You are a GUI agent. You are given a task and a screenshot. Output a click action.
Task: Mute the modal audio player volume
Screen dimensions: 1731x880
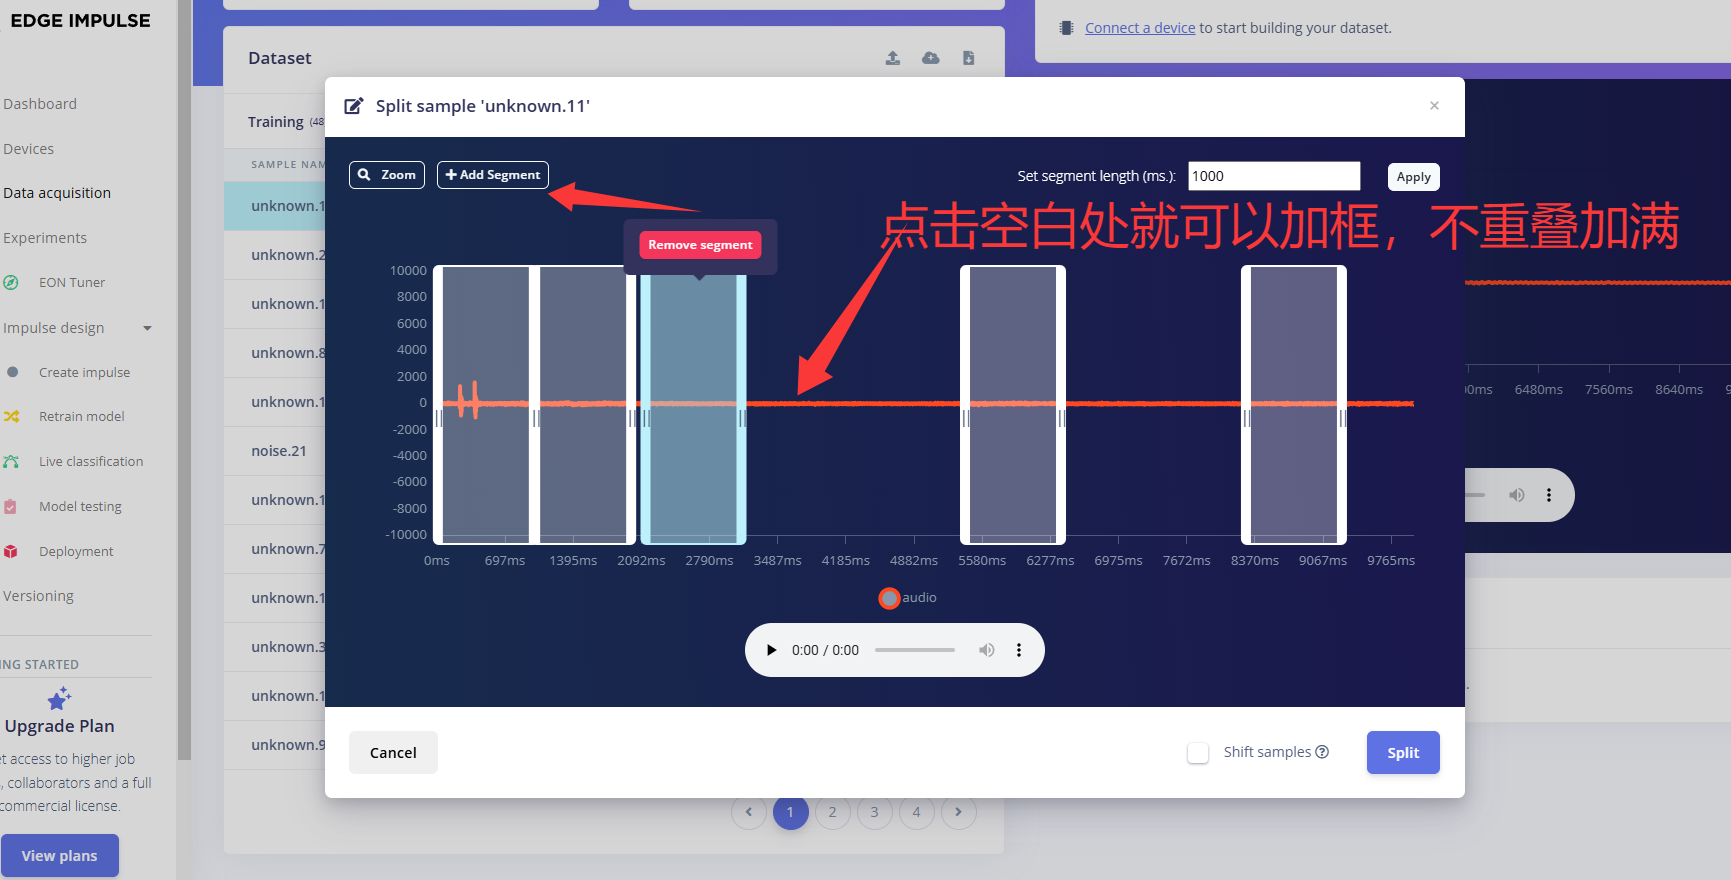(987, 650)
